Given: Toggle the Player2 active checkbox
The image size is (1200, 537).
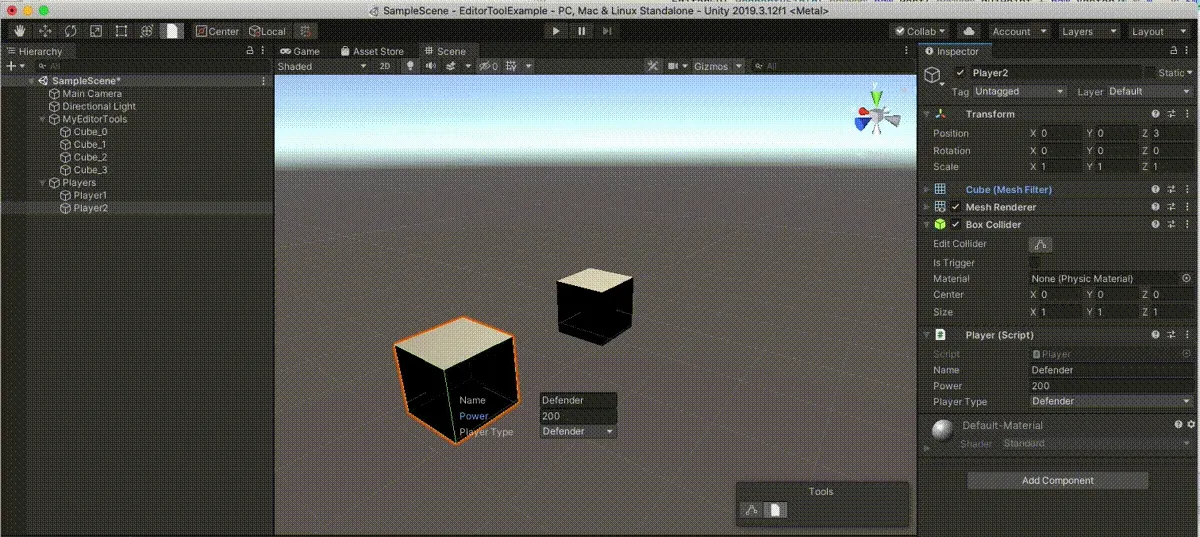Looking at the screenshot, I should 961,73.
